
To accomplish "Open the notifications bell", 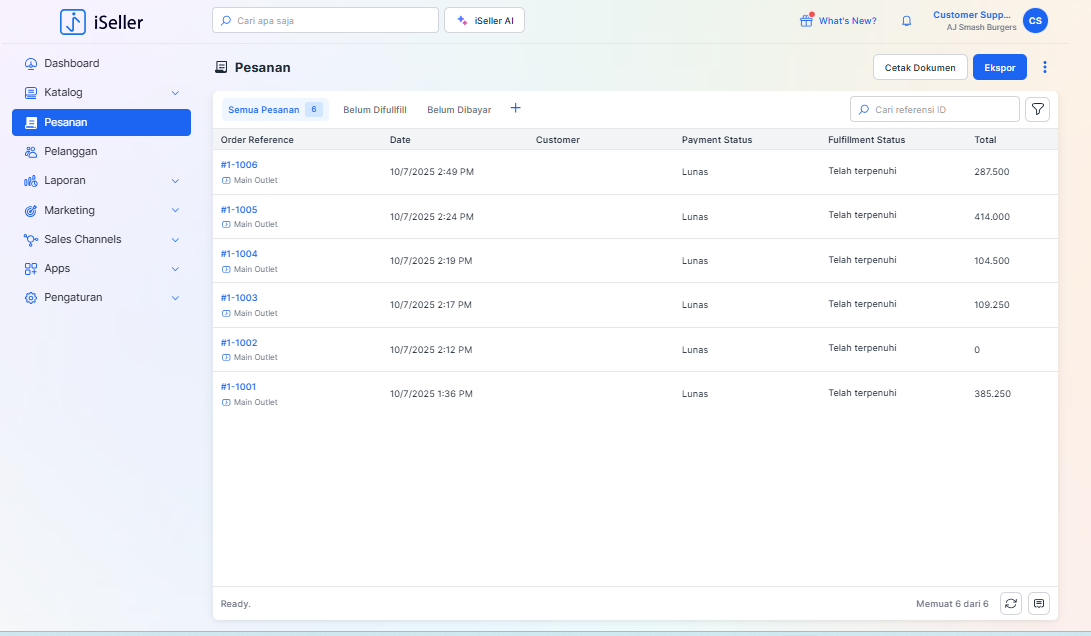I will tap(907, 21).
